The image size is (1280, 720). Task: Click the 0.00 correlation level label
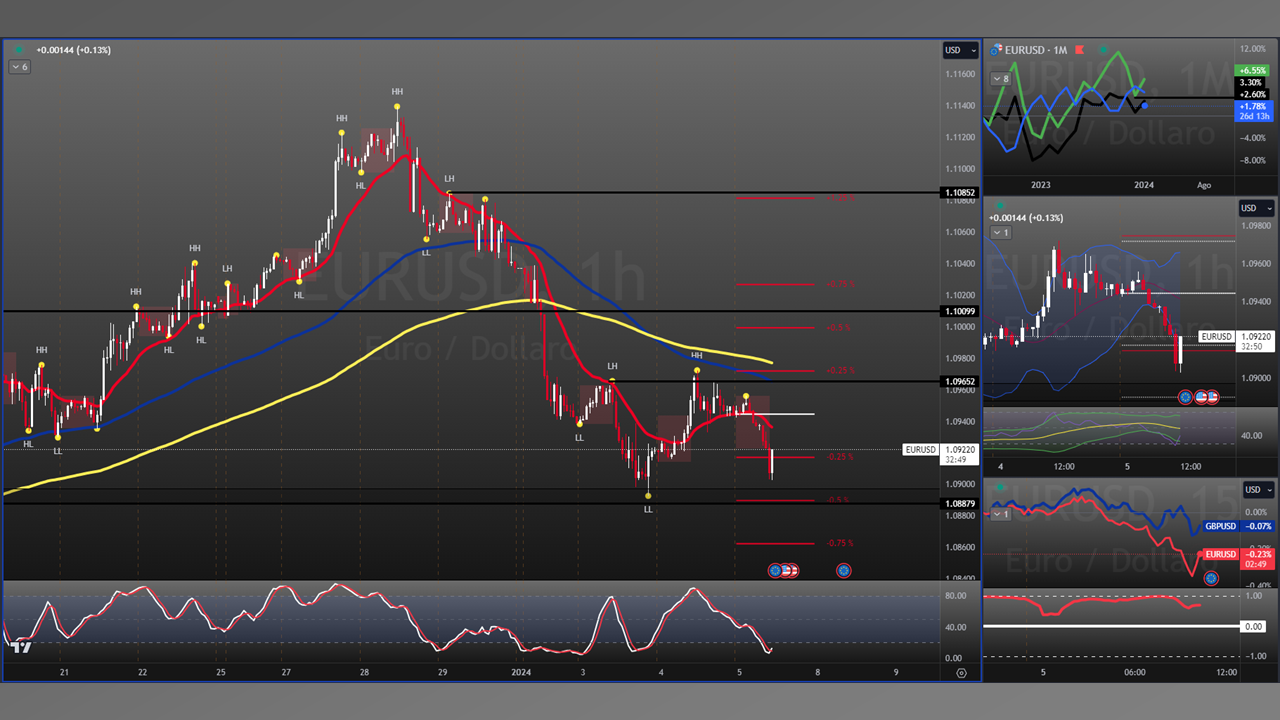coord(1253,626)
